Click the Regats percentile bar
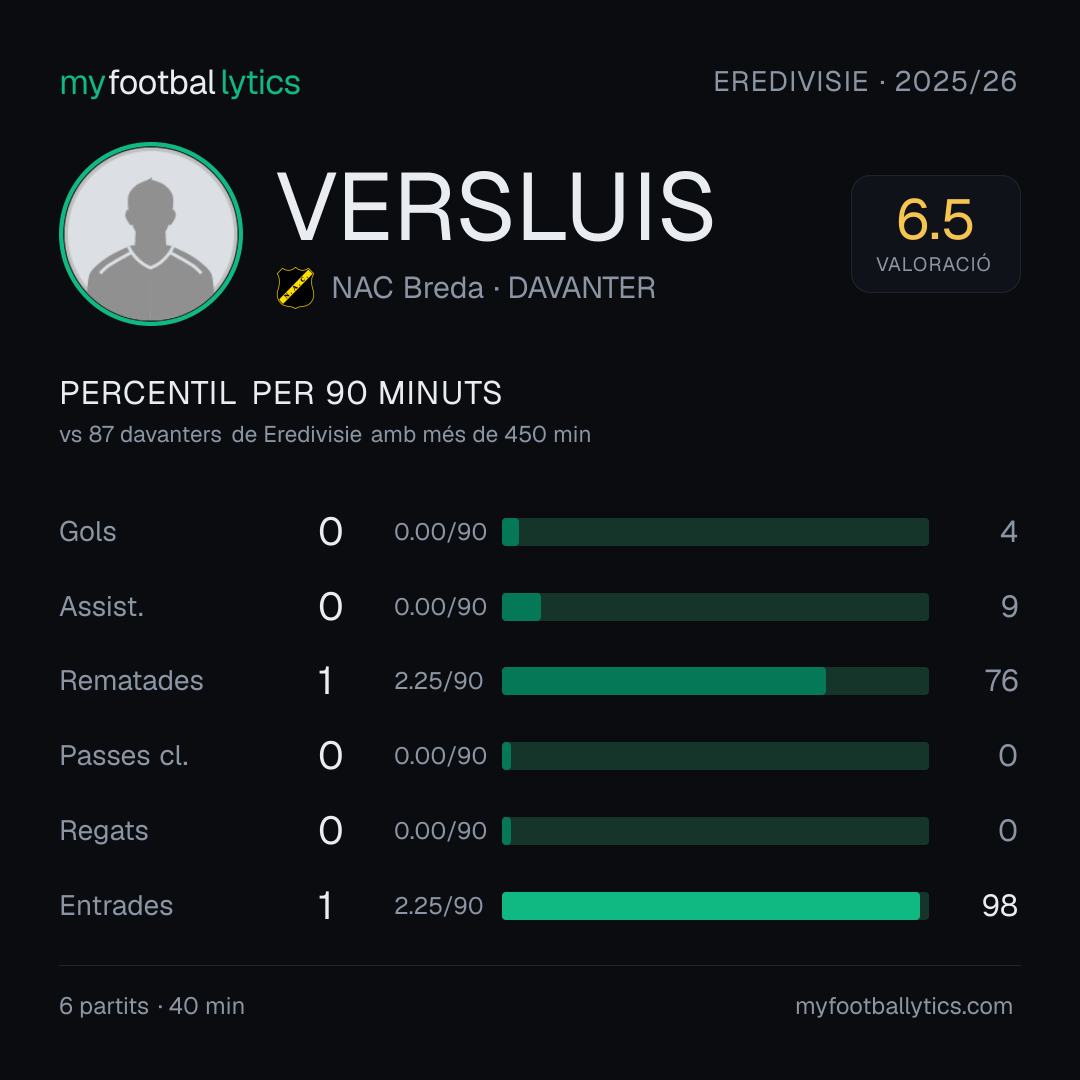 pyautogui.click(x=715, y=831)
